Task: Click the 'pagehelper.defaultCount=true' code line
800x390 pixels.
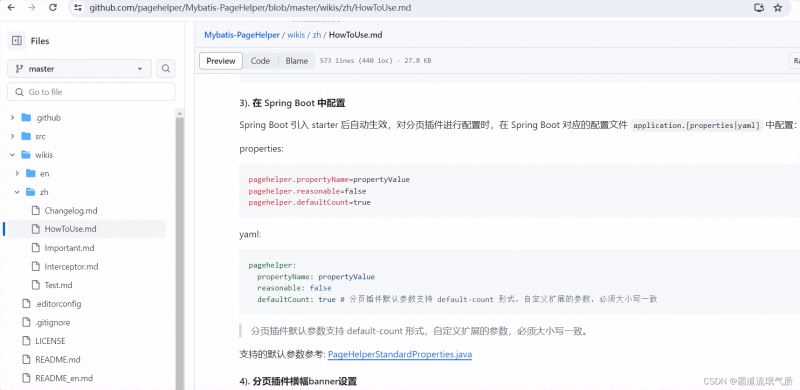Action: coord(309,202)
